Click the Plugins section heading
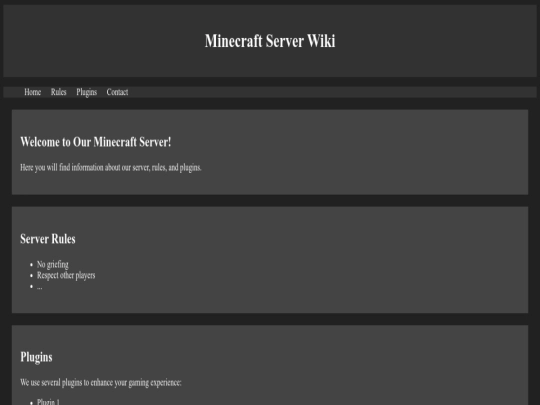Screen dimensions: 540x405 click(x=36, y=357)
